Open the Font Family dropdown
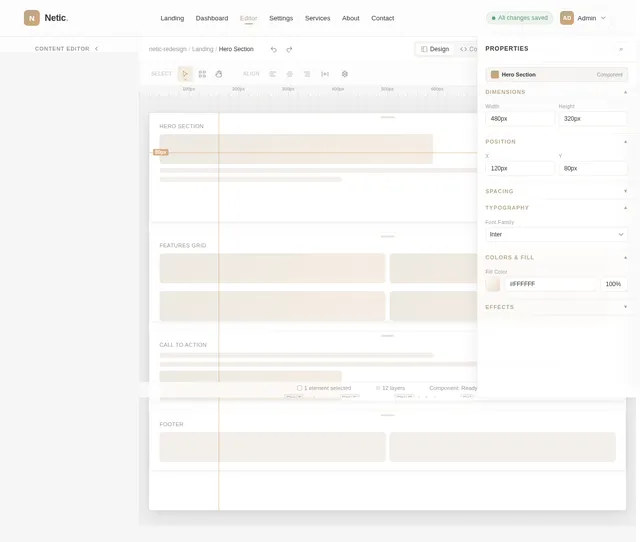The width and height of the screenshot is (640, 542). coord(556,234)
